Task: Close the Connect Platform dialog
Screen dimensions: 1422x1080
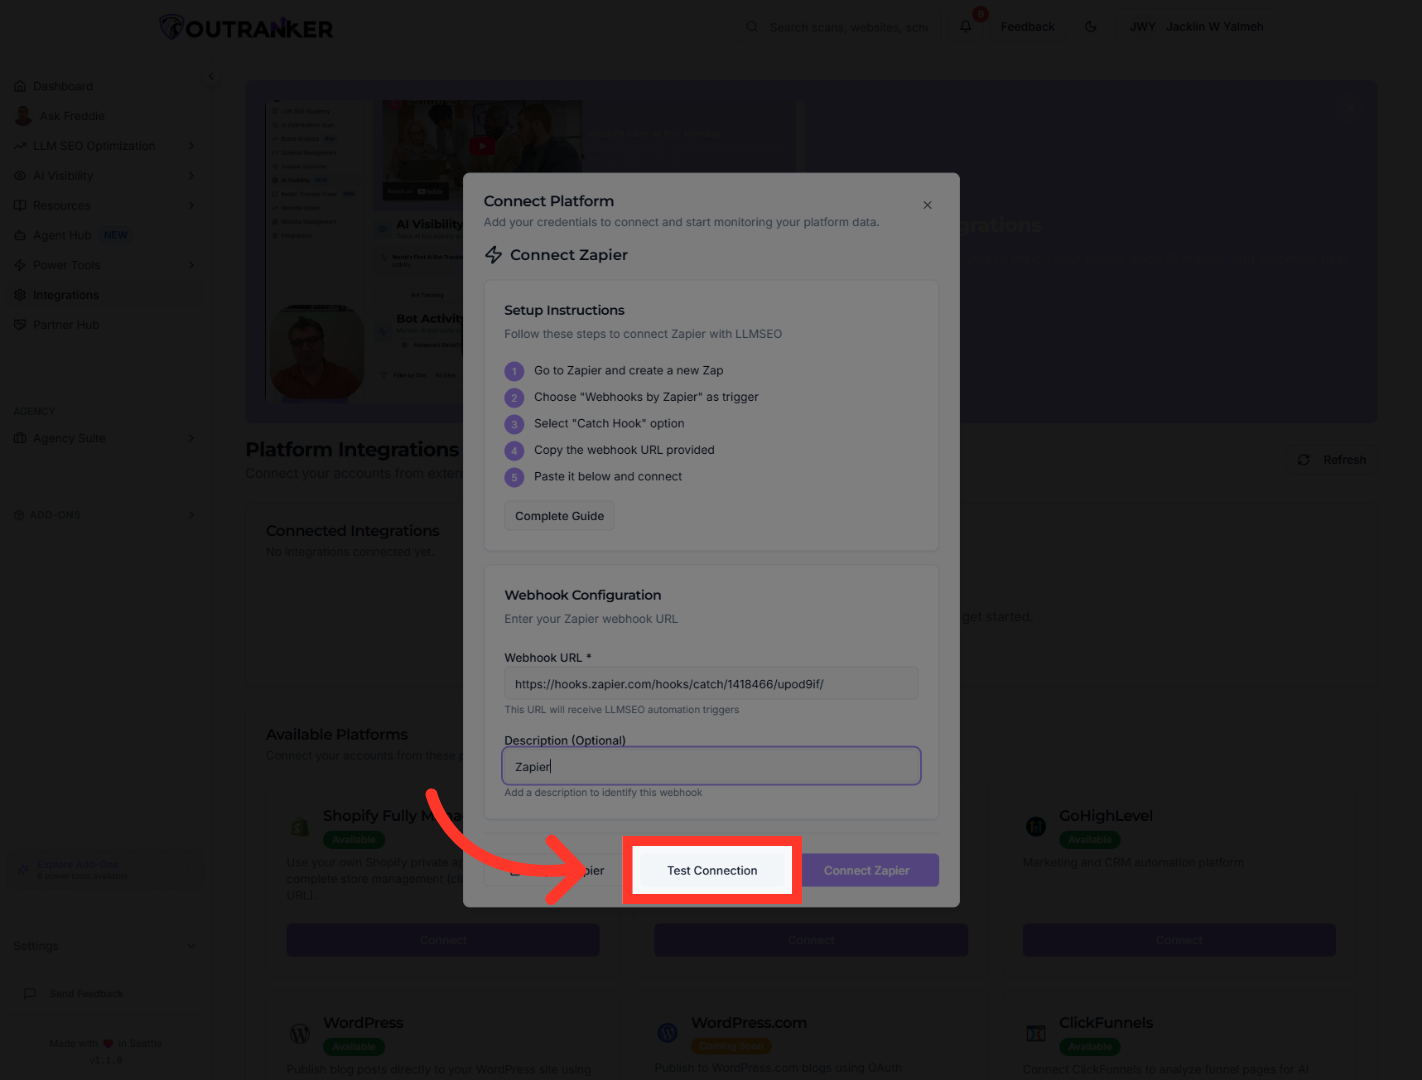Action: click(927, 205)
